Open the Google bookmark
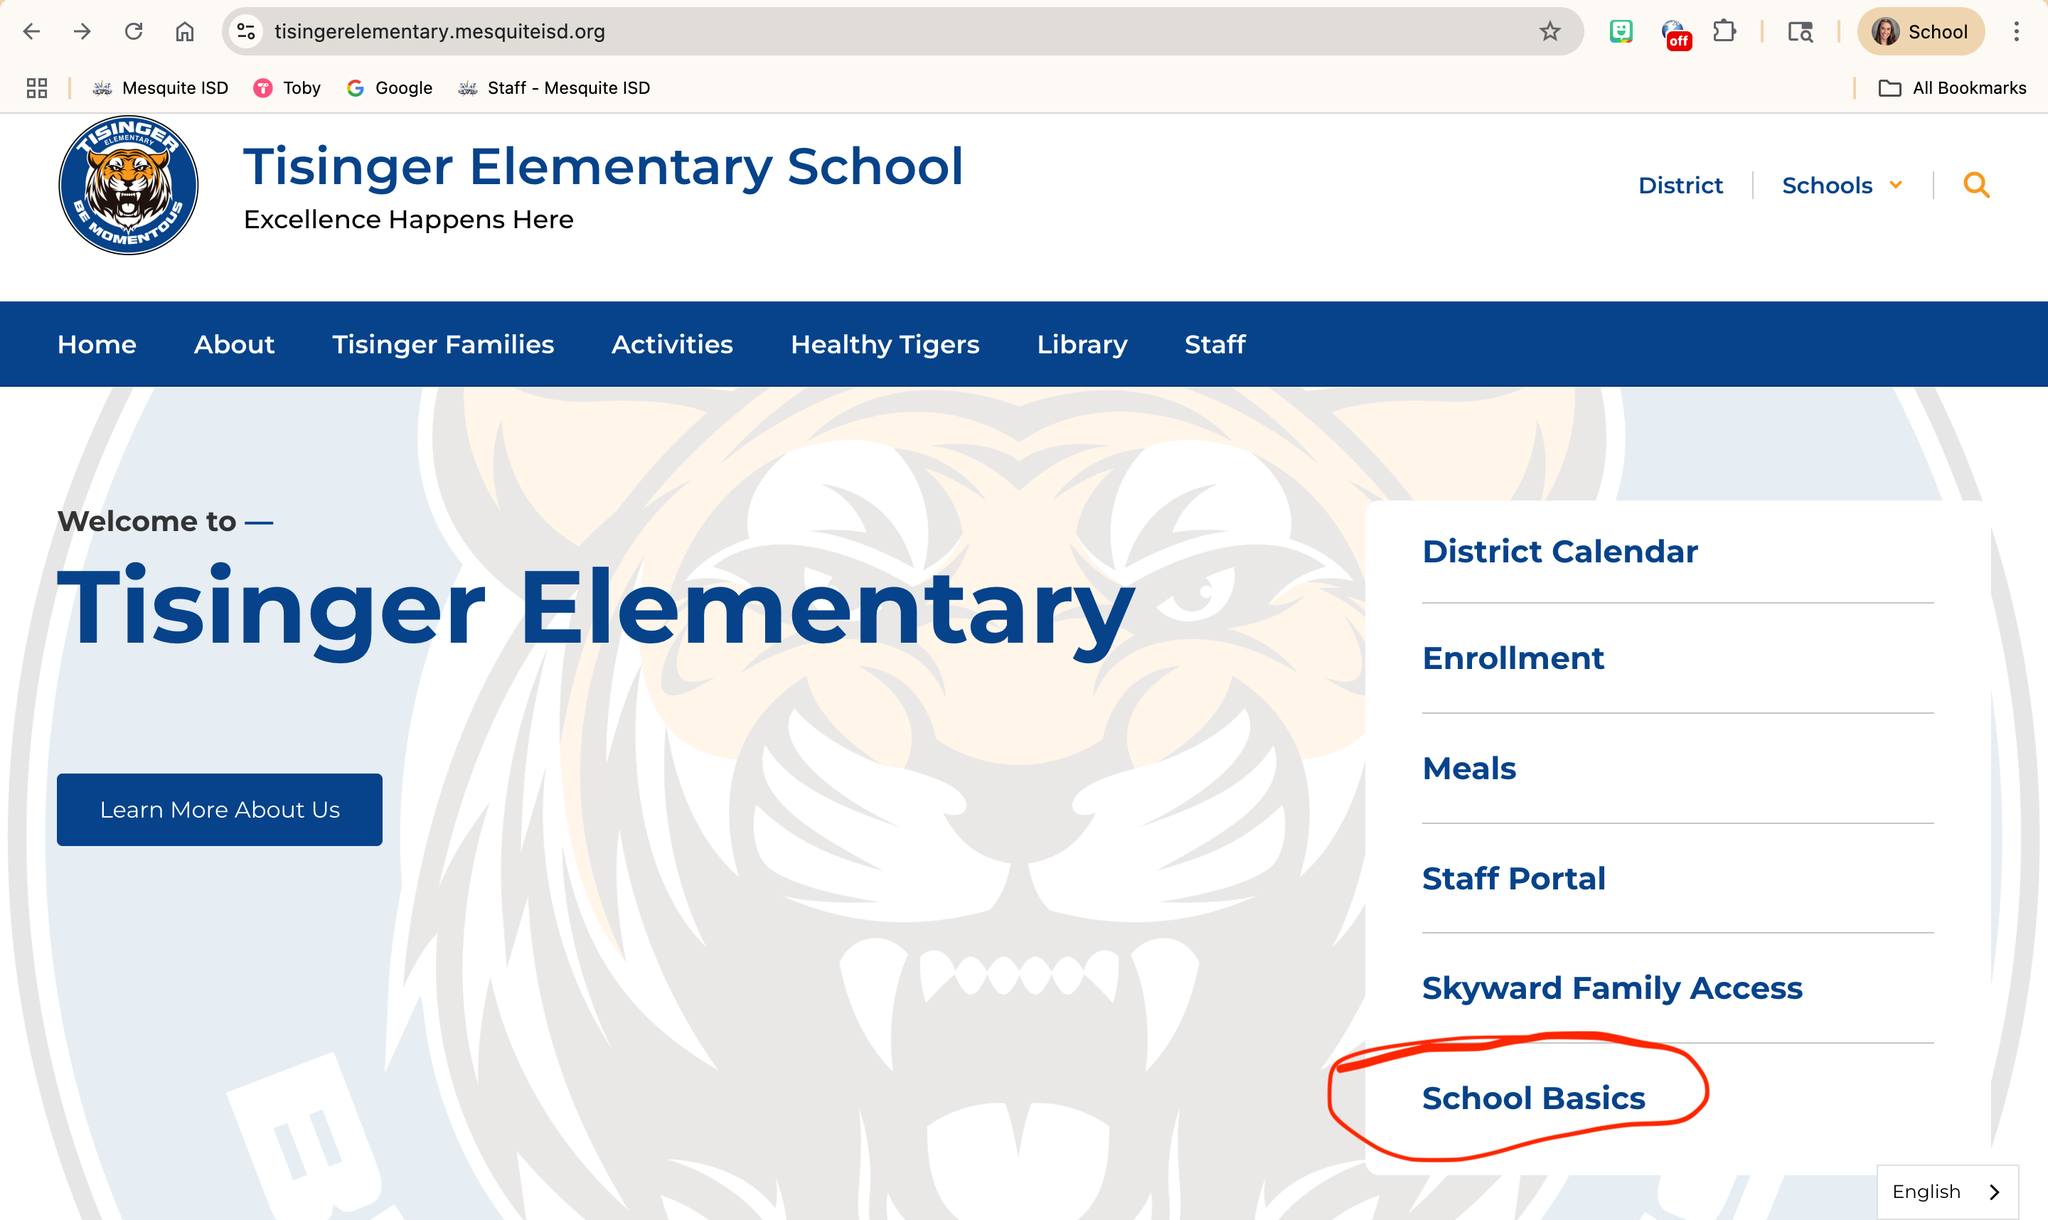 tap(389, 88)
